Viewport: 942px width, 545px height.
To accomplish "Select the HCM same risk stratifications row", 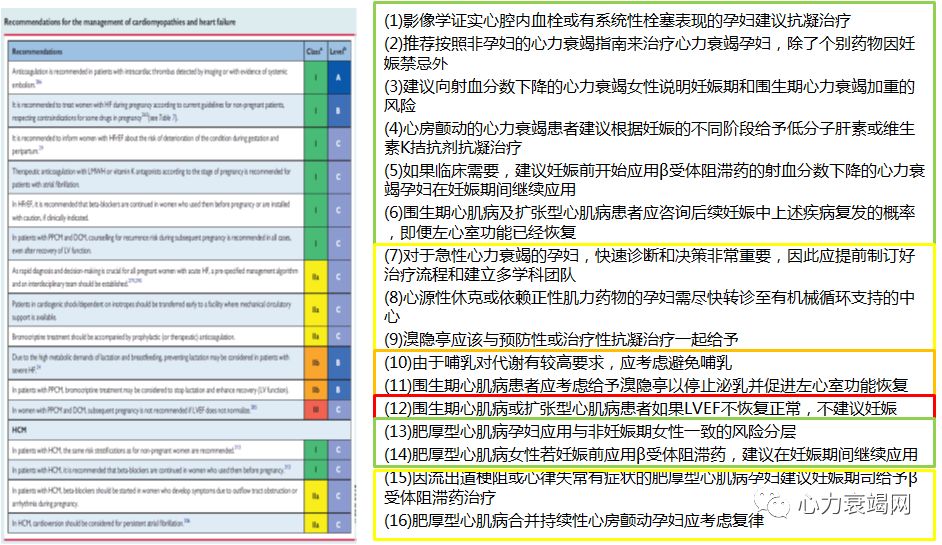I will point(179,449).
